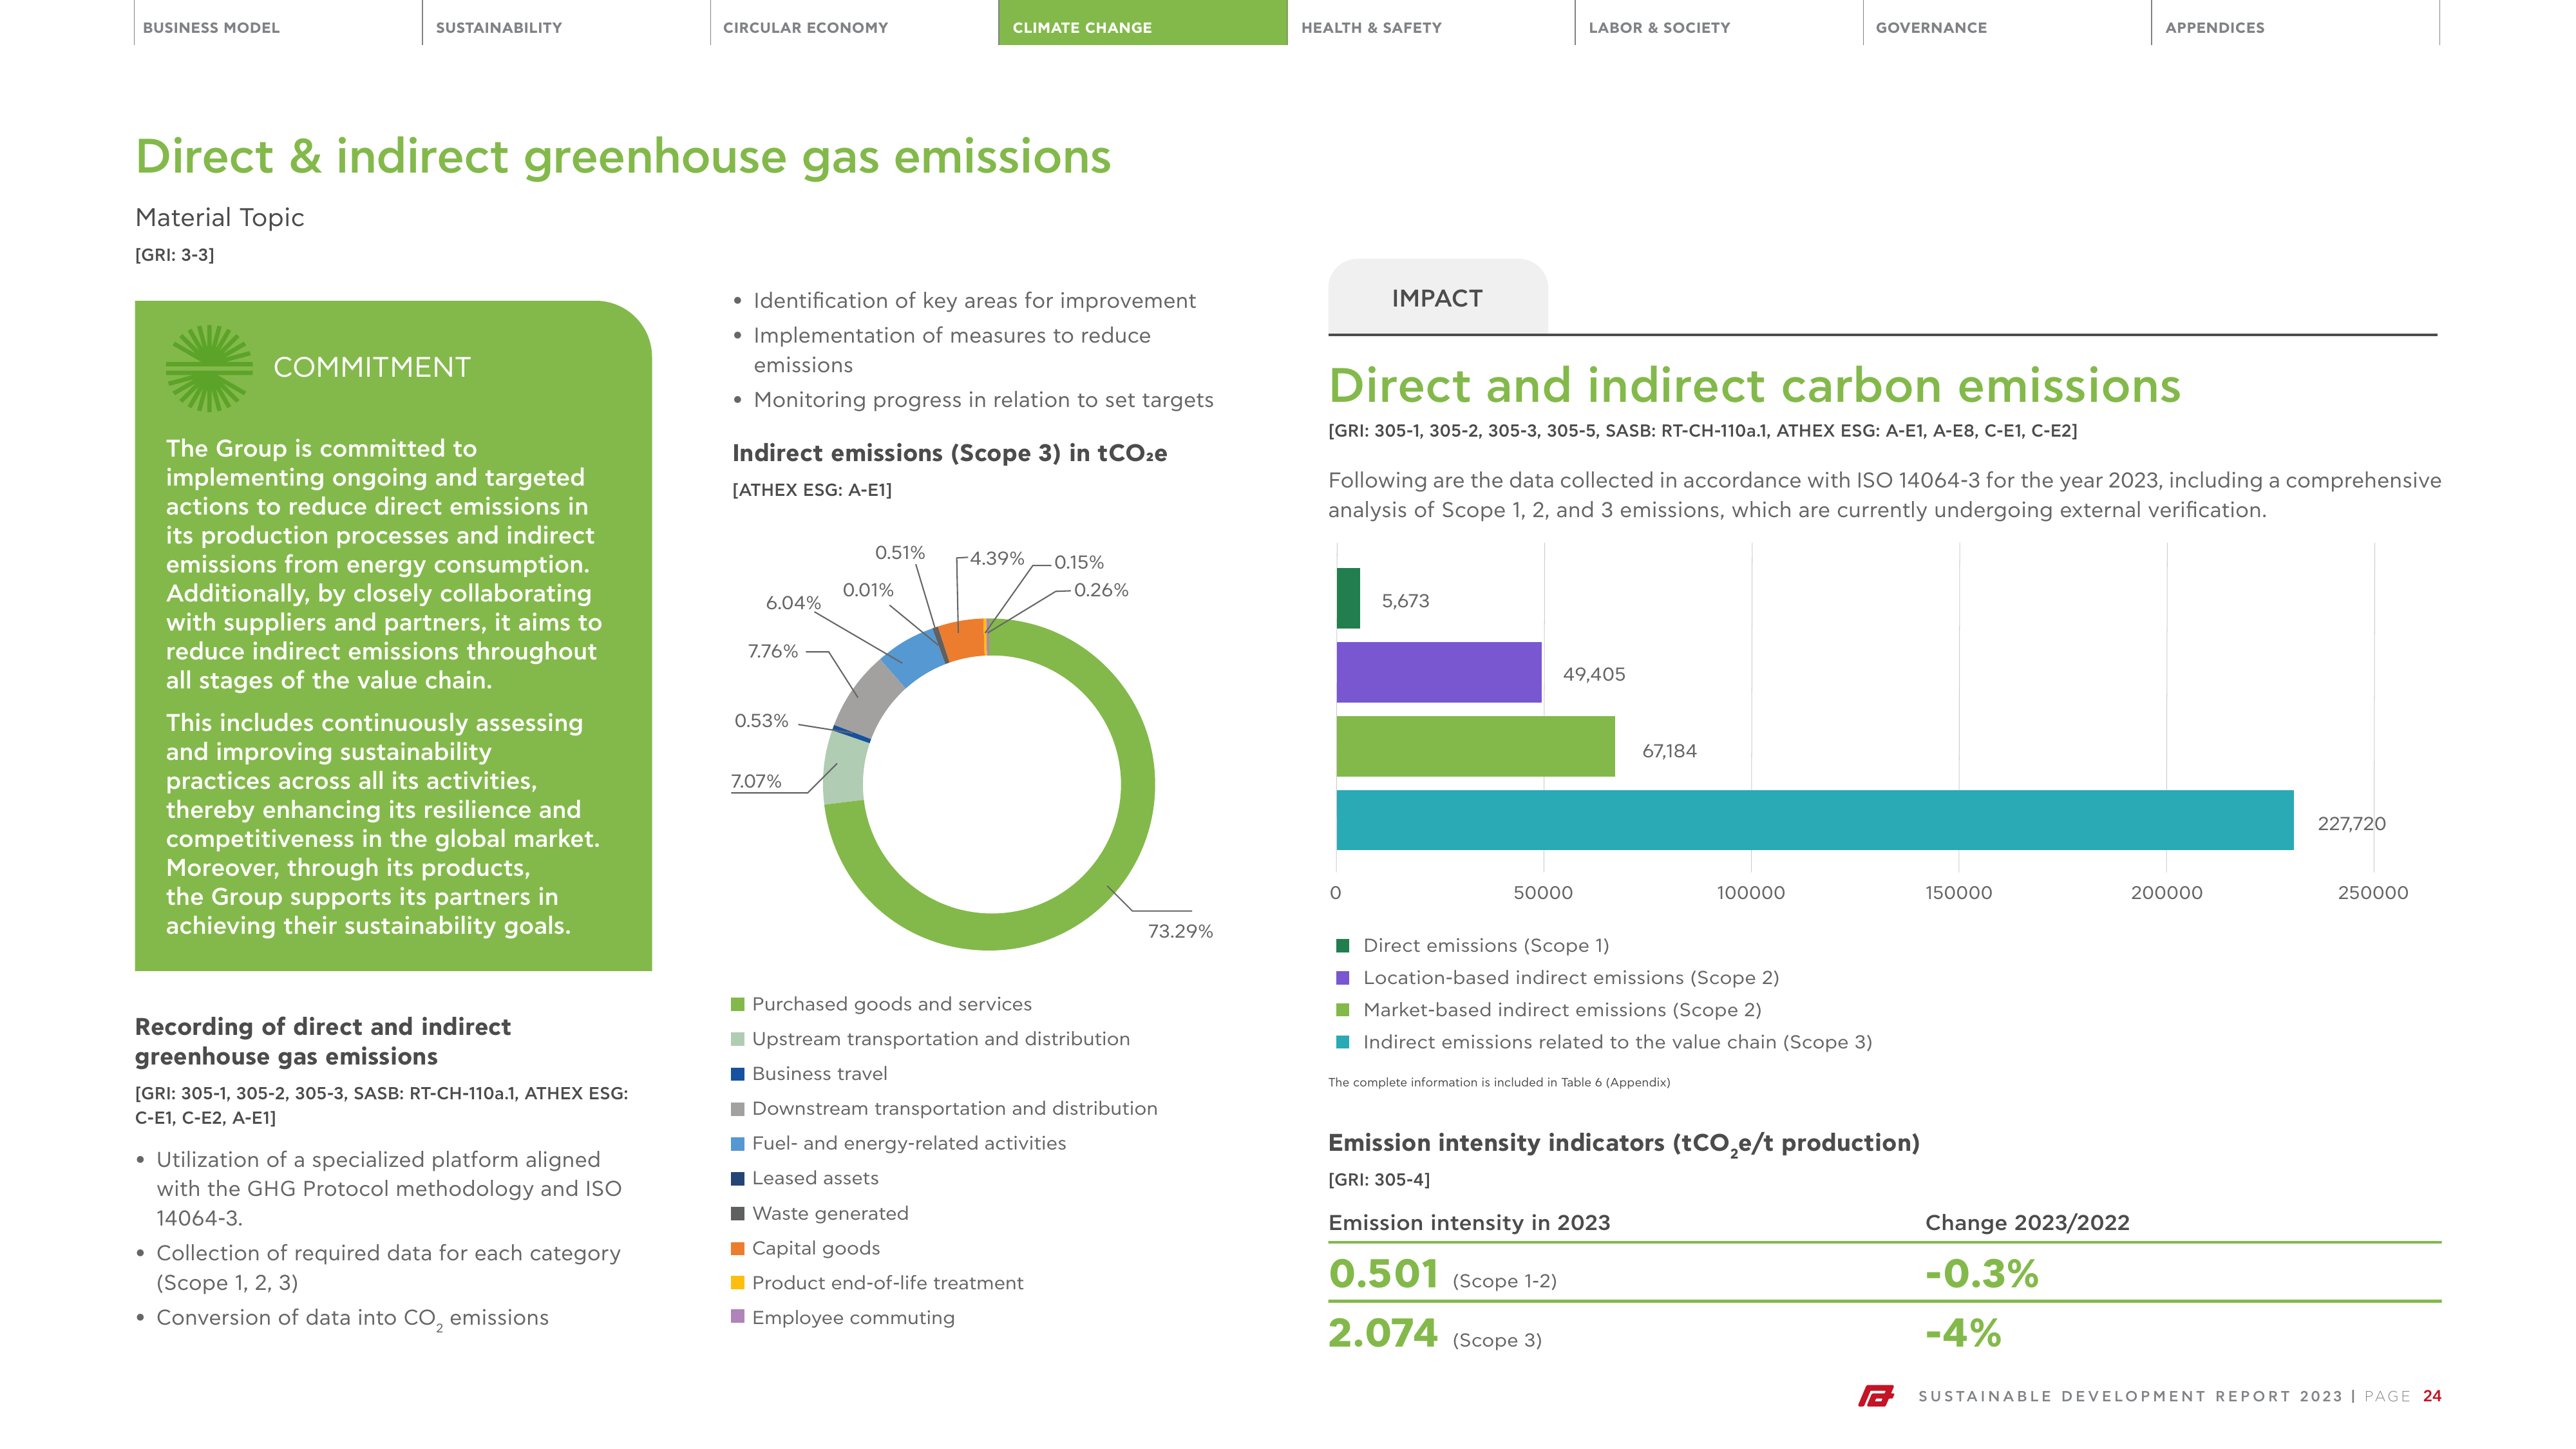Click the red company logo in footer
Viewport: 2576px width, 1449px height.
click(x=1876, y=1395)
